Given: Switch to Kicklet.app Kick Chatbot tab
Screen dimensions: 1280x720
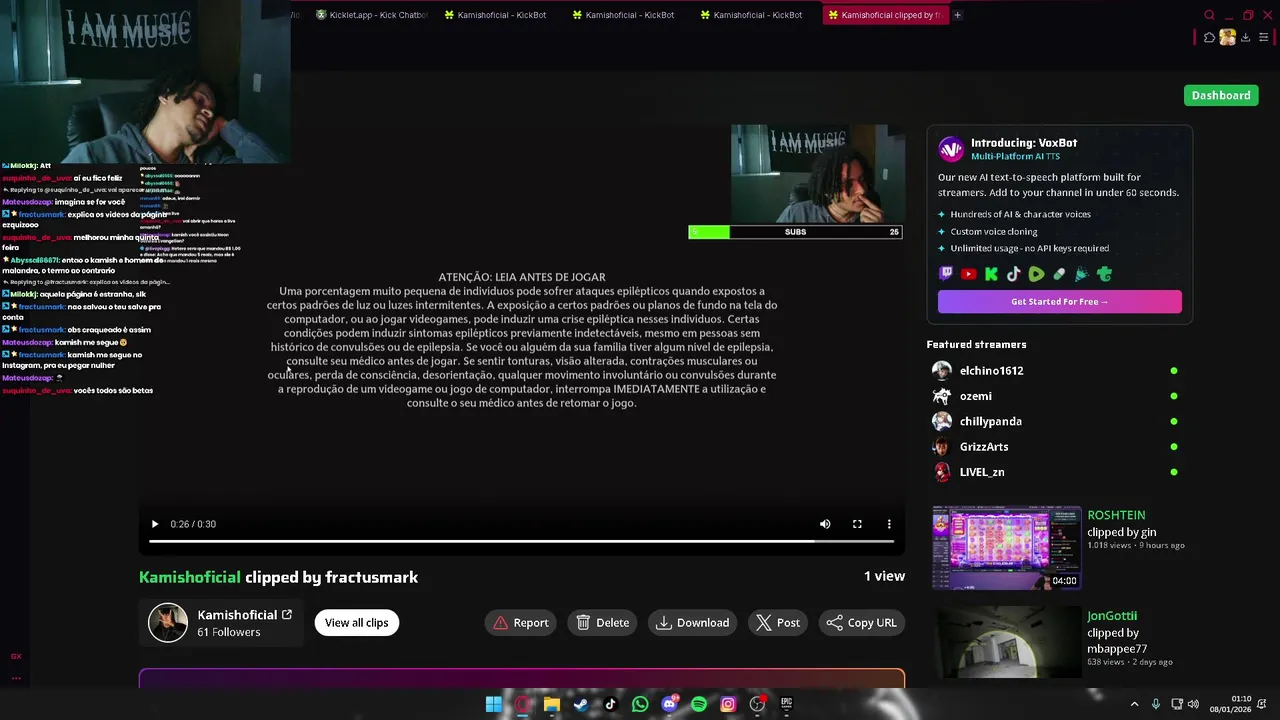Looking at the screenshot, I should (x=371, y=15).
